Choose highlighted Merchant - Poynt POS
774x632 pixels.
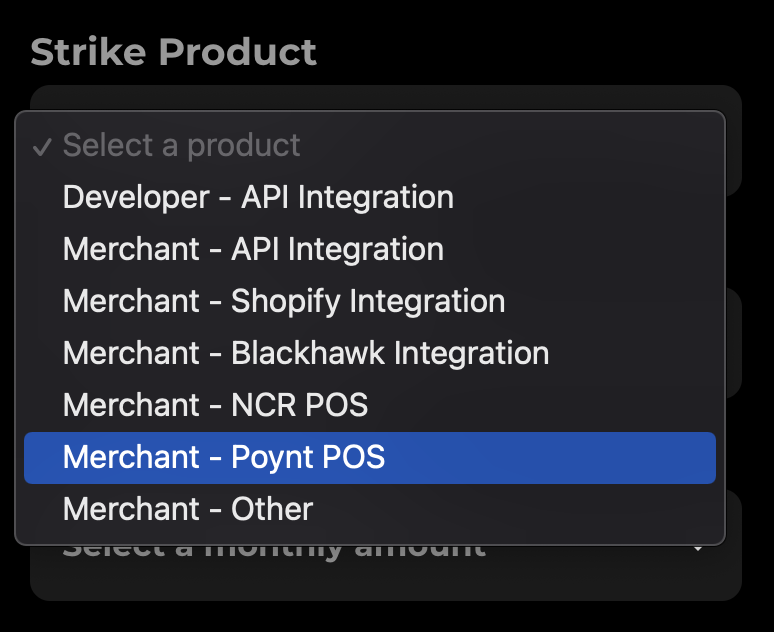point(370,458)
